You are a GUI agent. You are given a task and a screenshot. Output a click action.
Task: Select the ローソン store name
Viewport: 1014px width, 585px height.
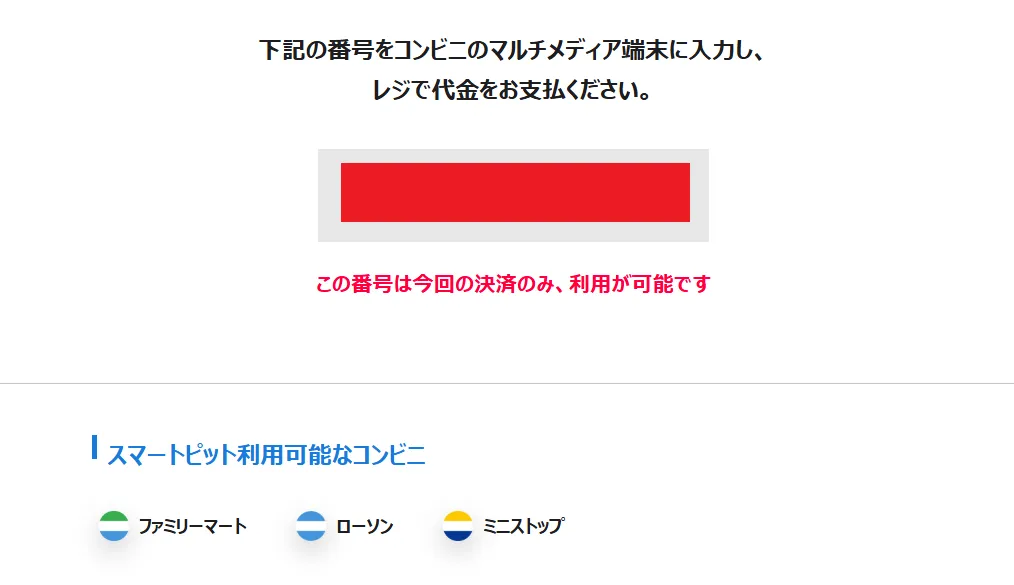[365, 526]
